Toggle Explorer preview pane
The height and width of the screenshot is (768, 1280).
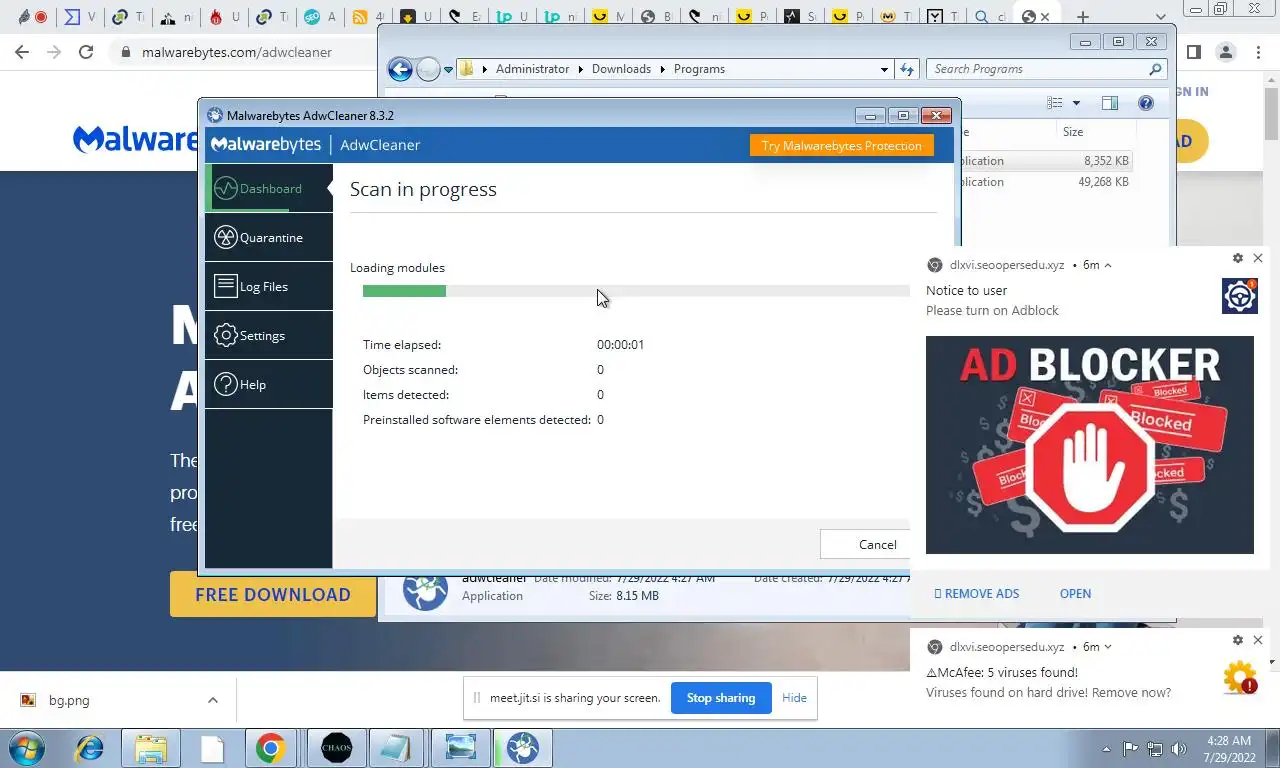pos(1109,103)
